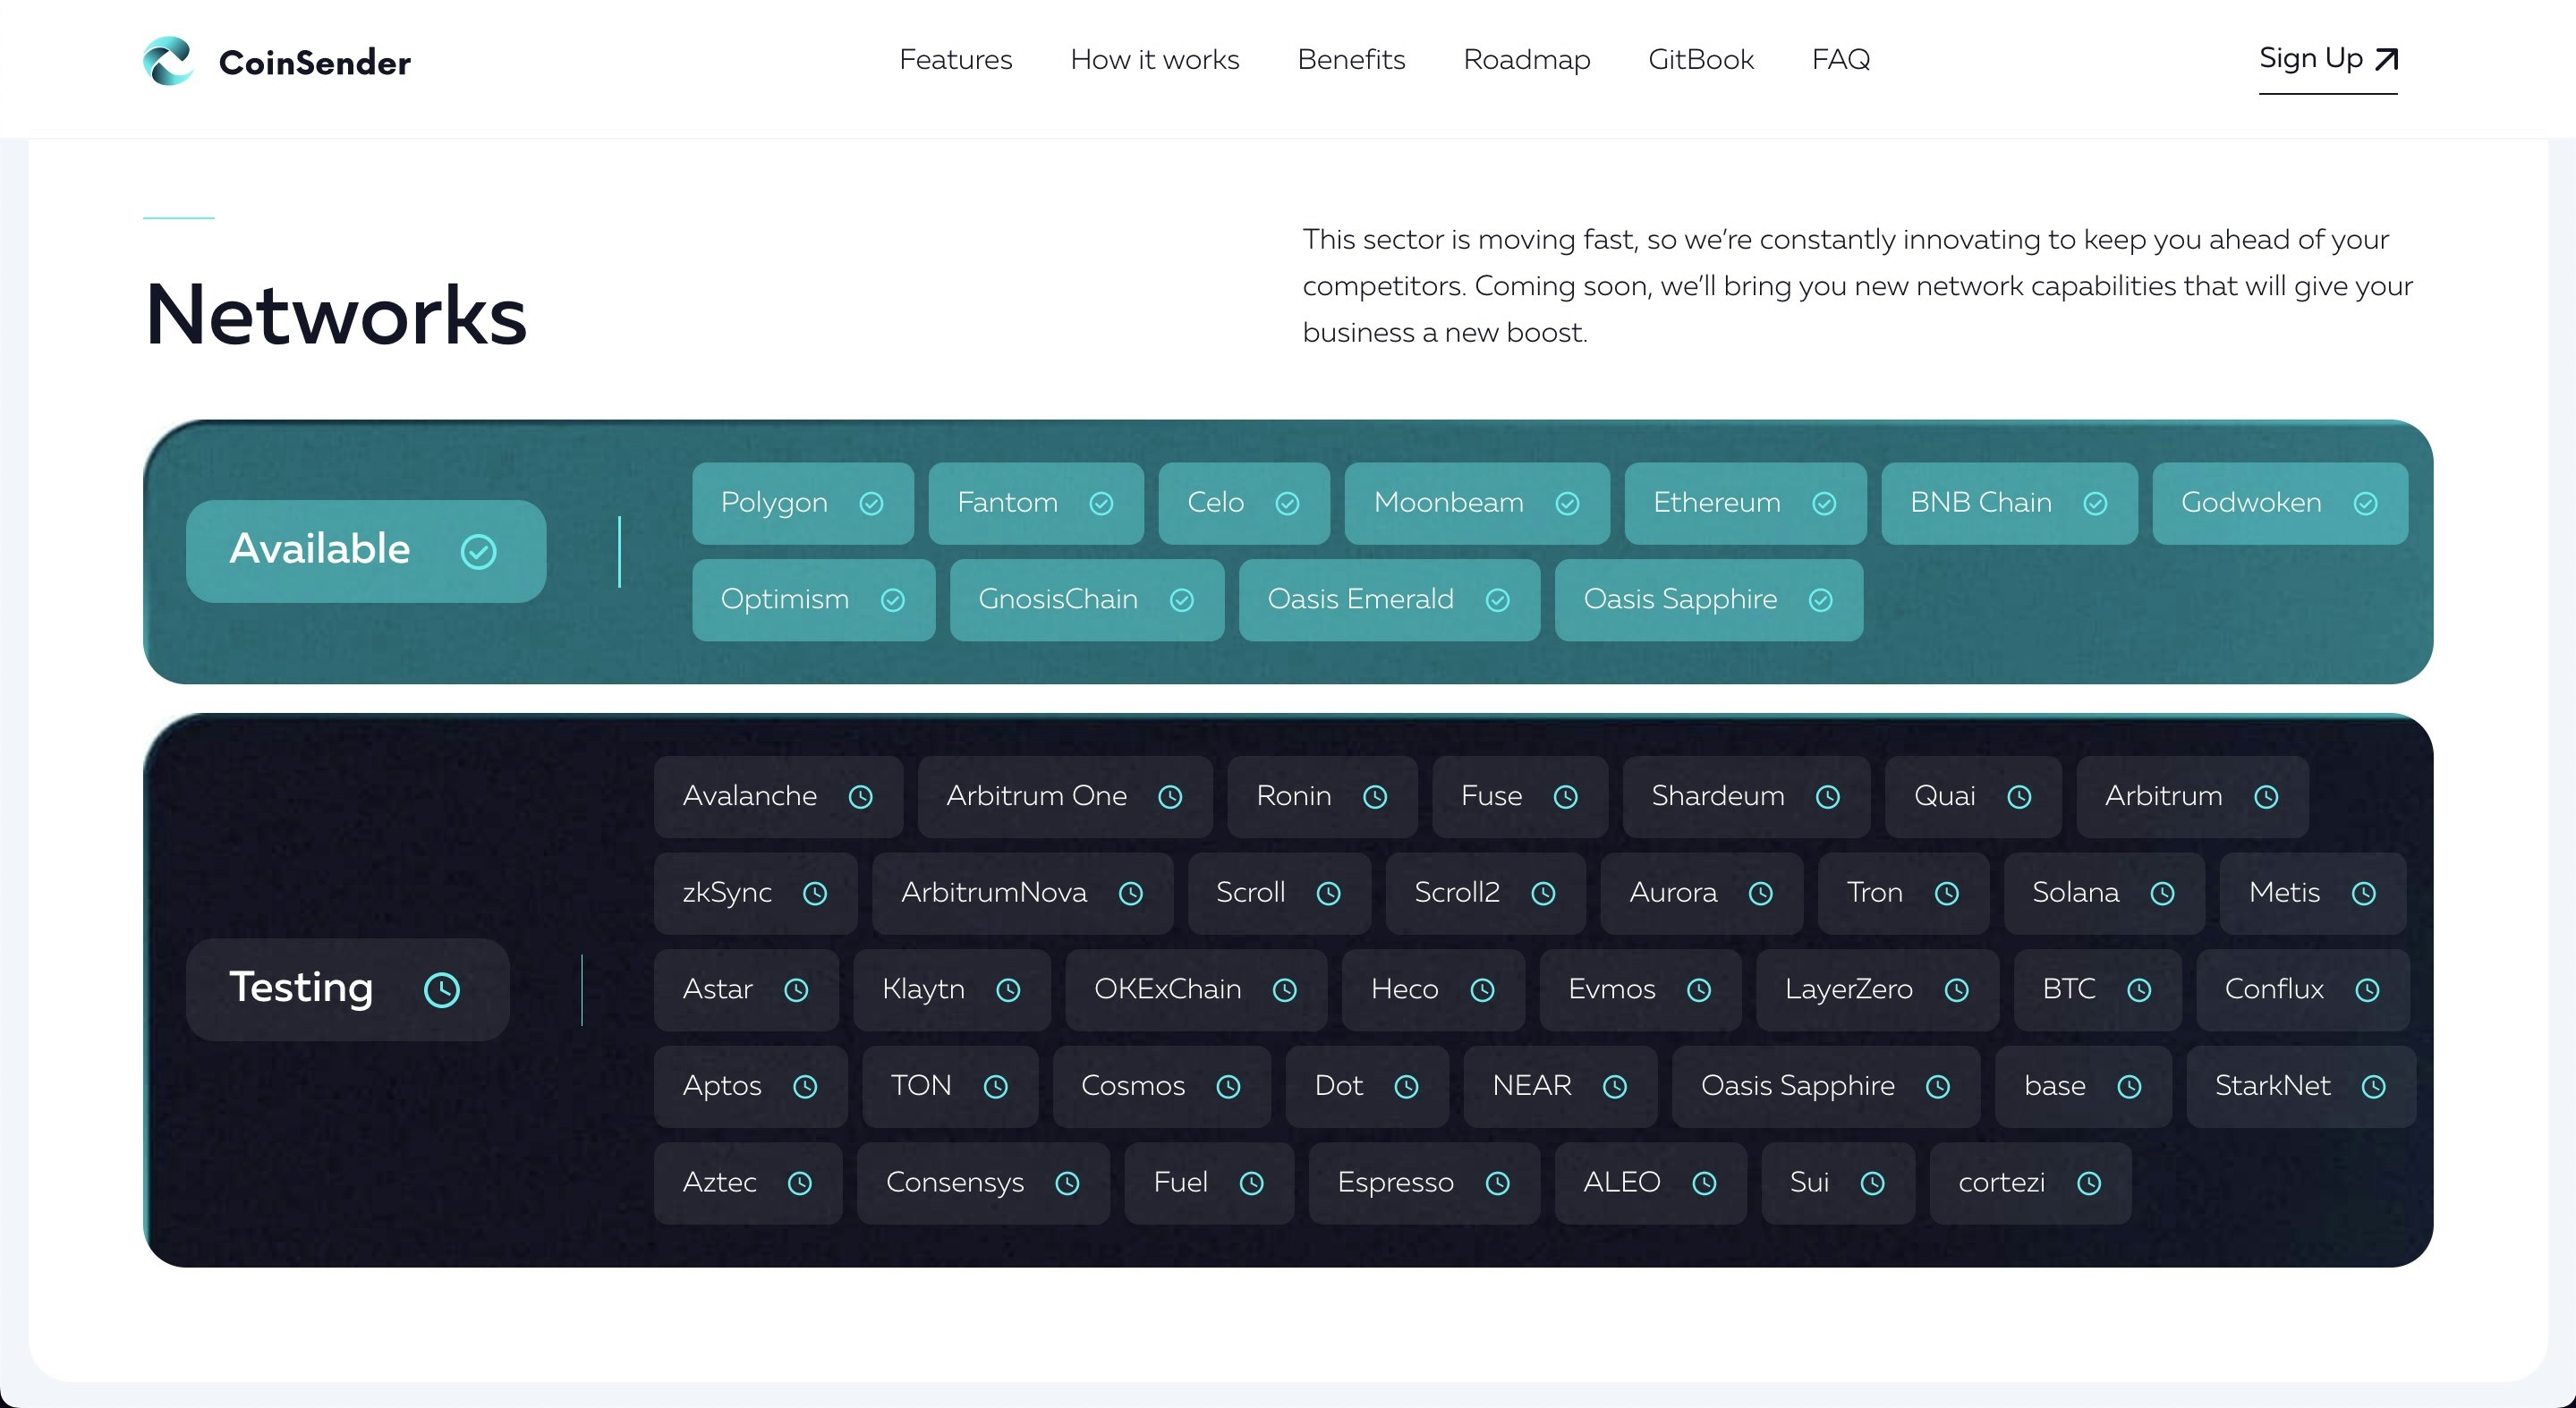The width and height of the screenshot is (2576, 1408).
Task: Open the GitBook nav link
Action: click(1700, 60)
